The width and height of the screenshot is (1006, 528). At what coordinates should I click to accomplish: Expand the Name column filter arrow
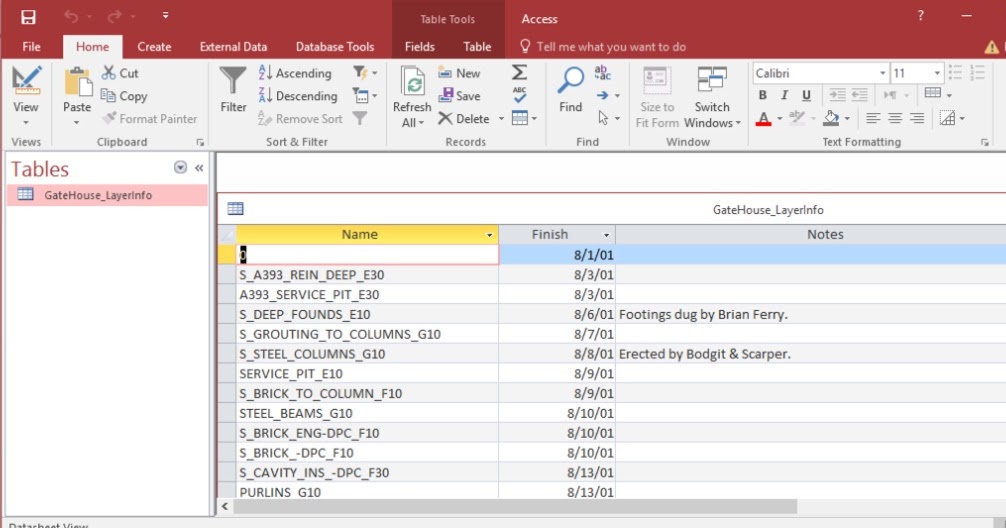(489, 235)
